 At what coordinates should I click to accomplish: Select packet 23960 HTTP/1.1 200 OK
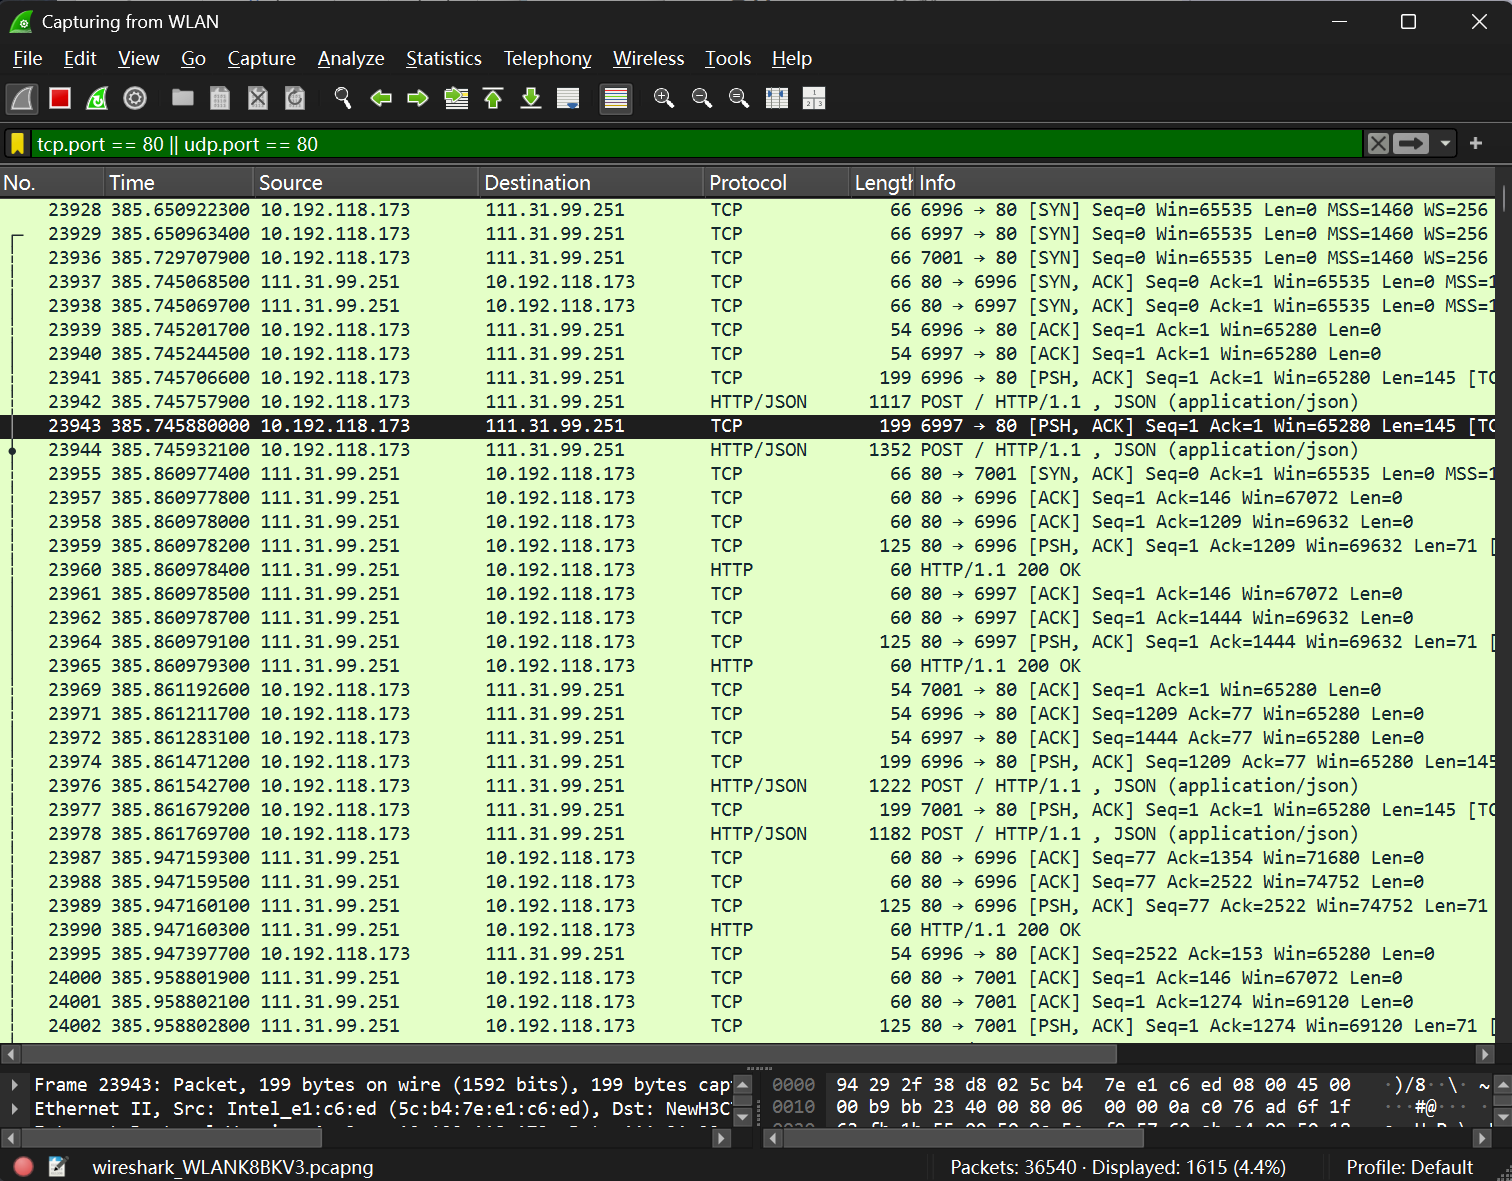(x=748, y=570)
